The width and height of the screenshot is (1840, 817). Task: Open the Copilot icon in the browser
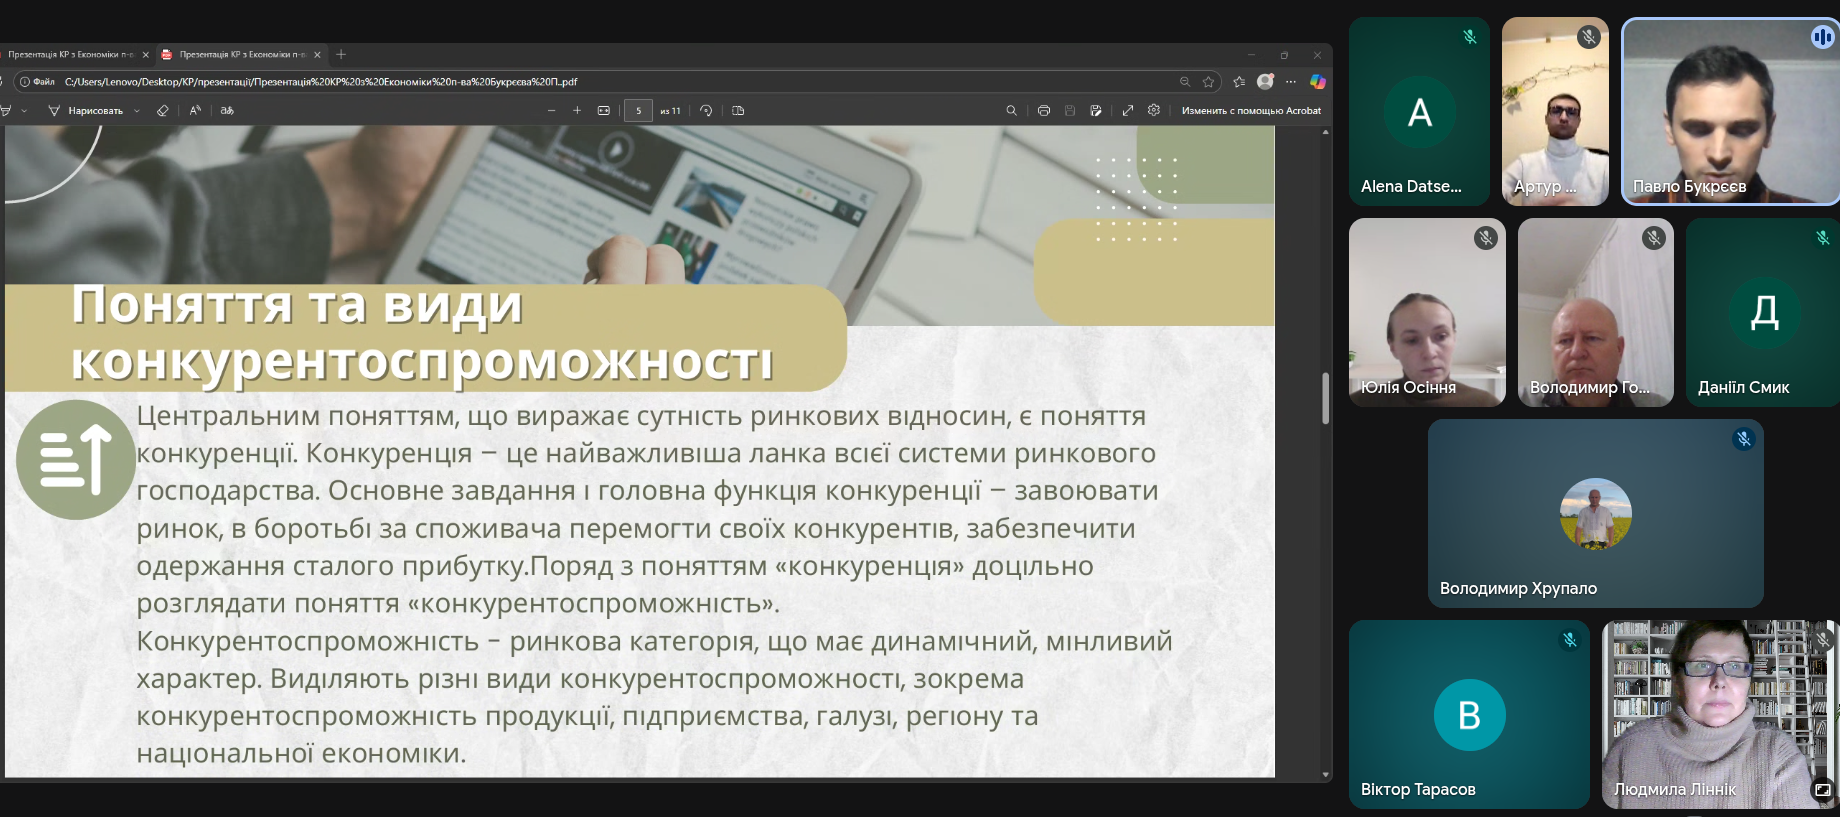(1318, 82)
